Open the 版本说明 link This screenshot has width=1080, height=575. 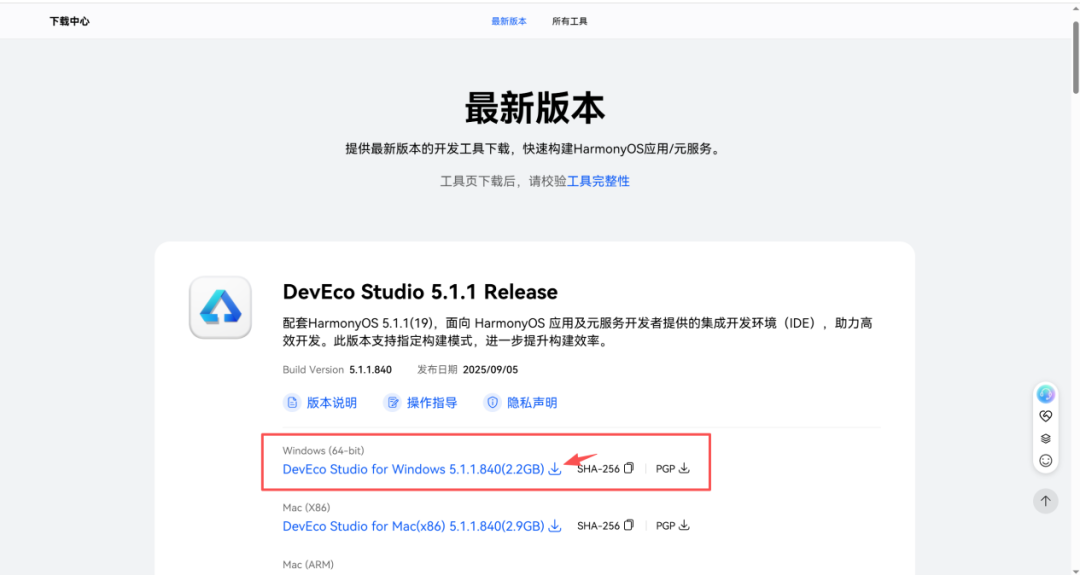[x=331, y=403]
